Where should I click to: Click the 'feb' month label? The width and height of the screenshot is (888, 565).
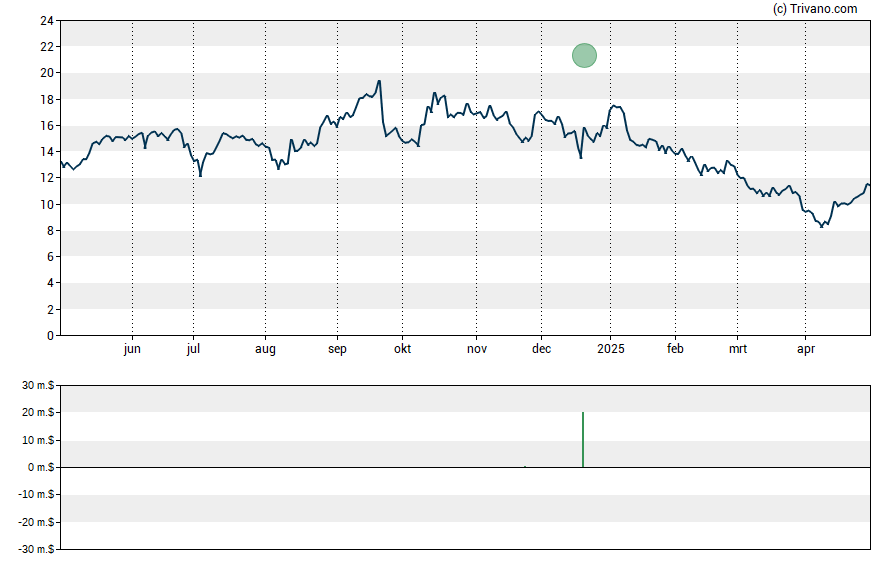[675, 349]
